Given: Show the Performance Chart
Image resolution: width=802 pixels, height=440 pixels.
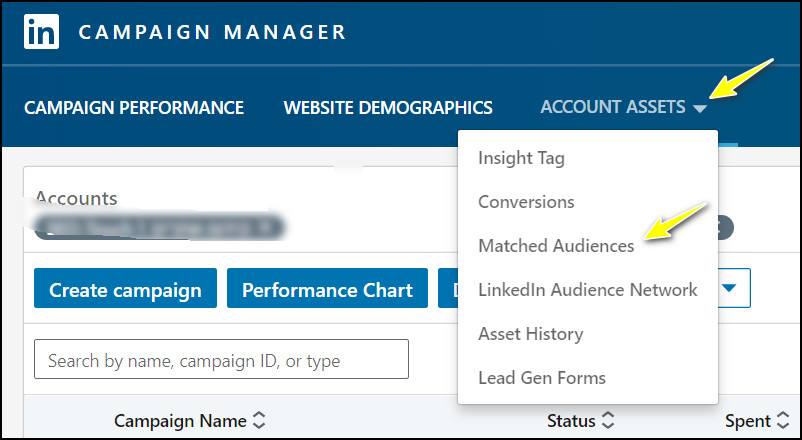Looking at the screenshot, I should tap(327, 290).
